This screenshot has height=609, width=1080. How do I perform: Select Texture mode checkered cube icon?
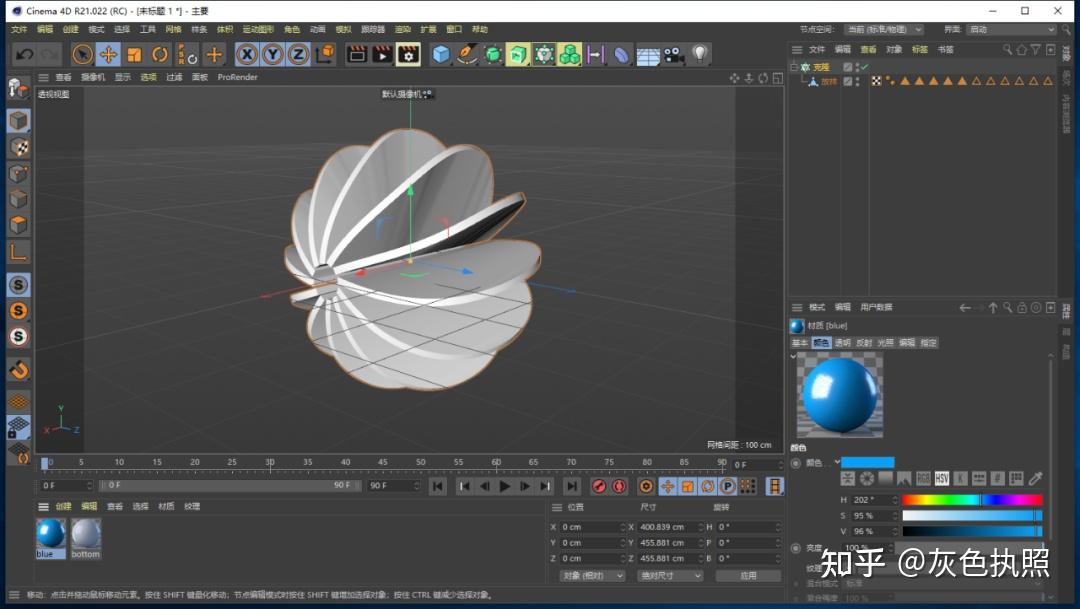[x=19, y=147]
